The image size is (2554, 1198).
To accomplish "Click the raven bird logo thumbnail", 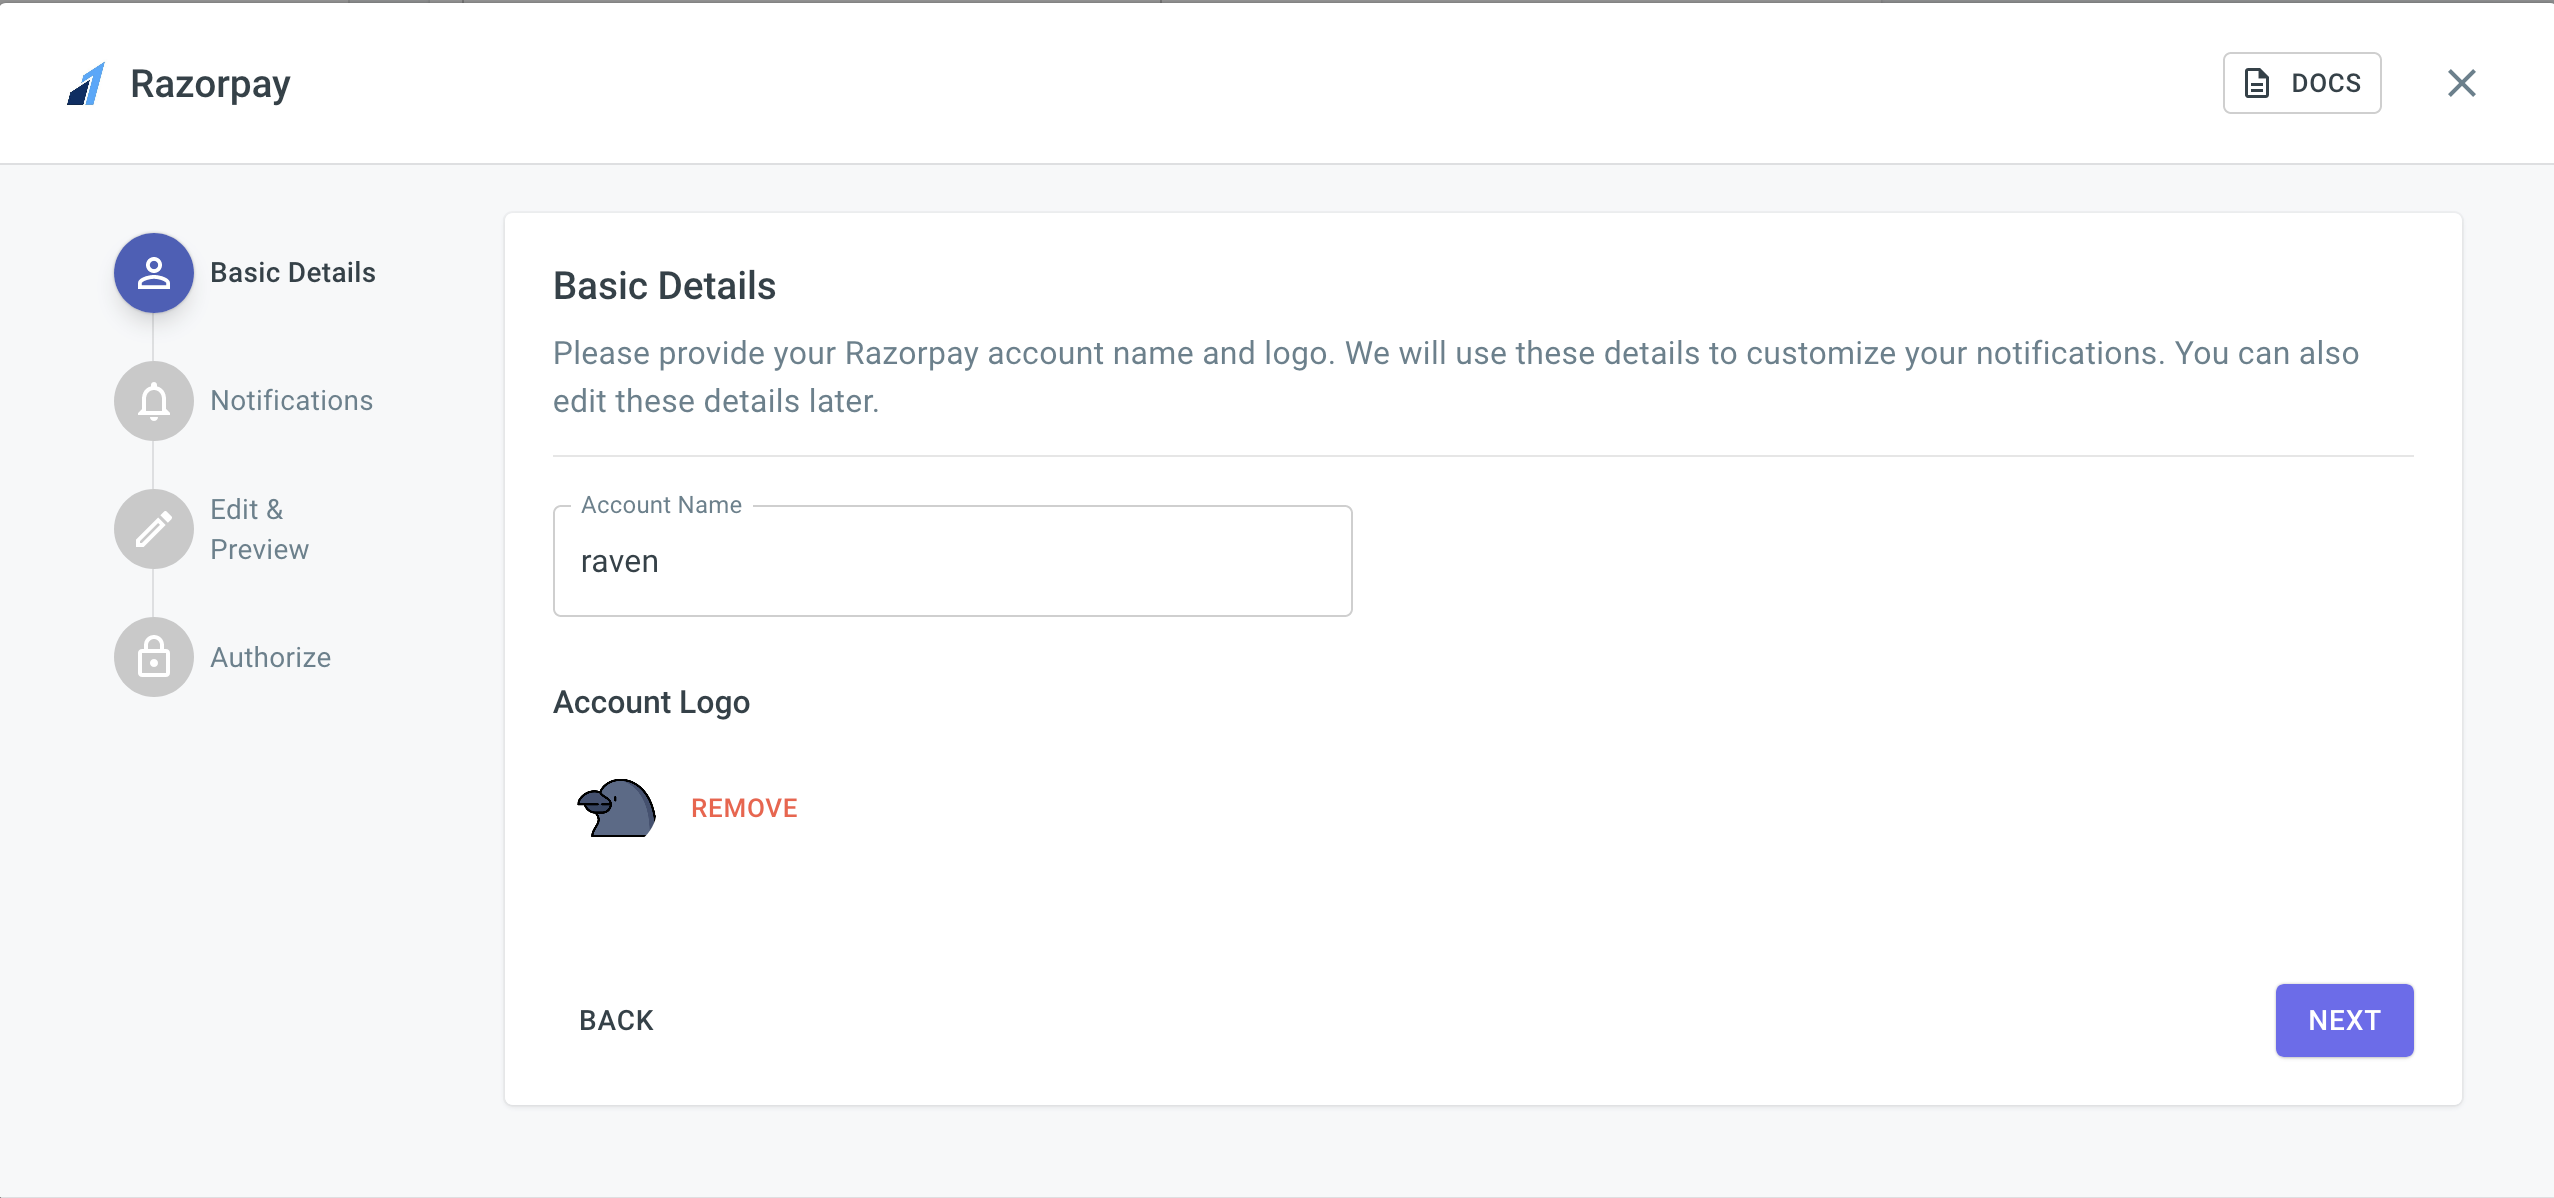I will pyautogui.click(x=615, y=807).
